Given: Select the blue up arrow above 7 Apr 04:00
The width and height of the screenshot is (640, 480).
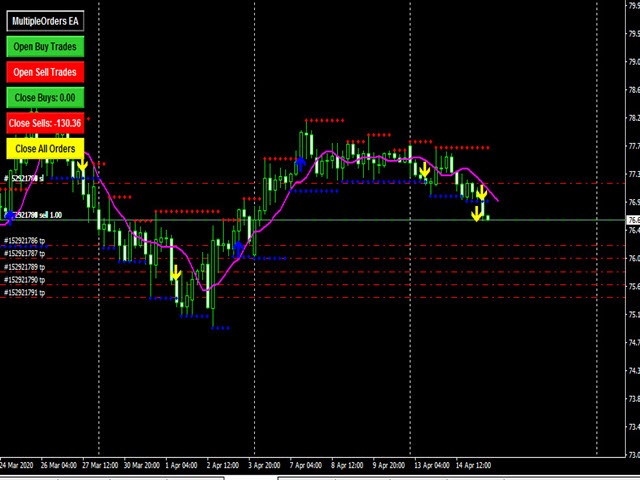Looking at the screenshot, I should point(300,164).
